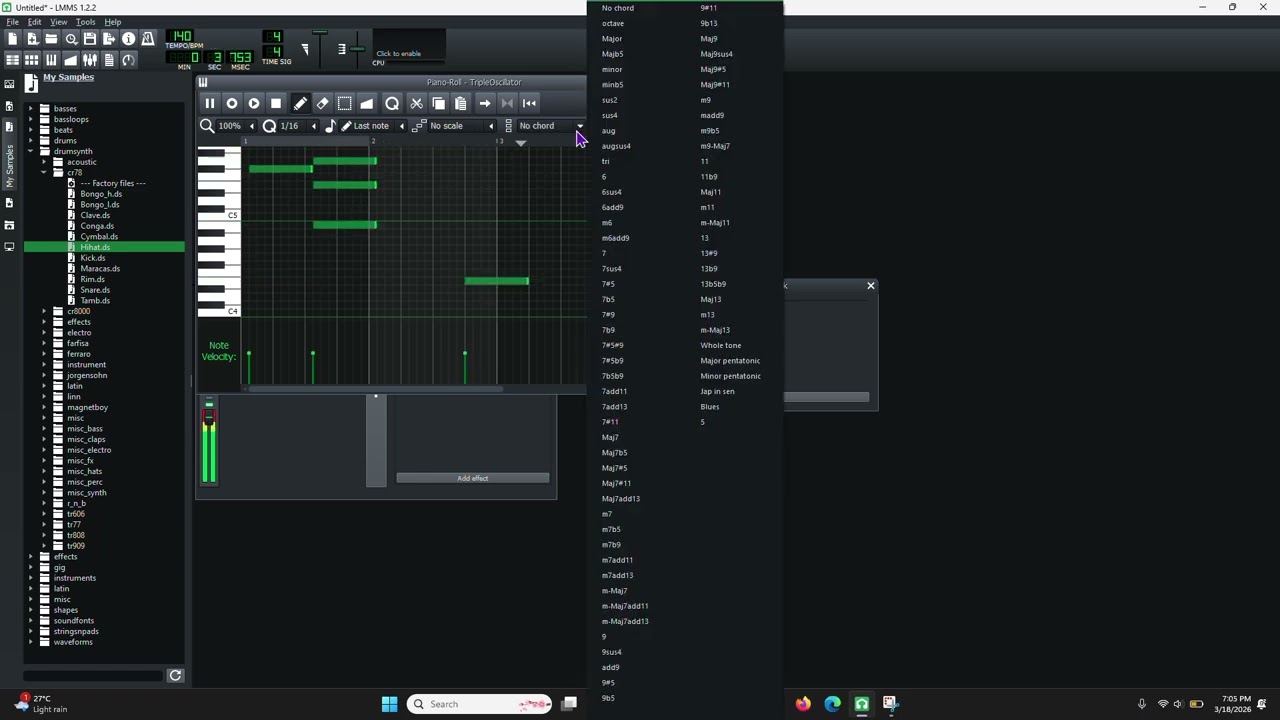Toggle loop points button

tap(507, 103)
